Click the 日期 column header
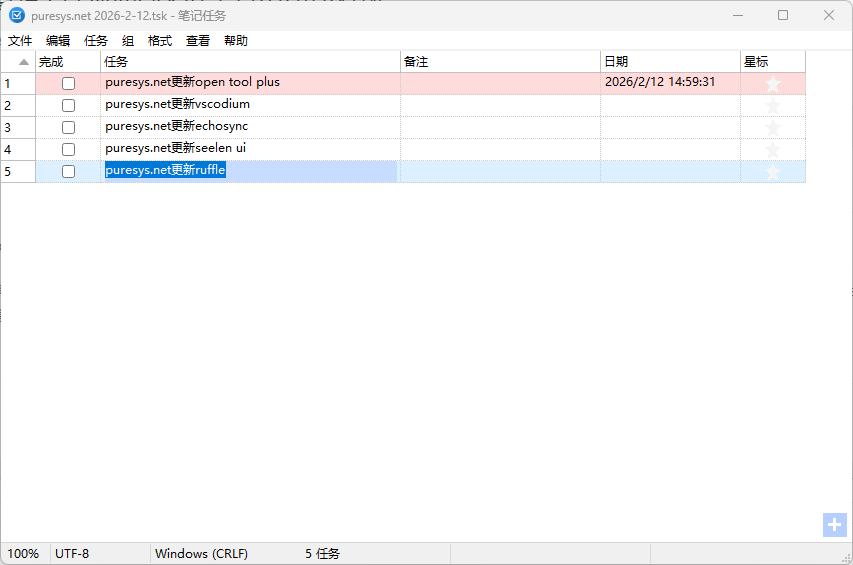The height and width of the screenshot is (565, 853). pyautogui.click(x=670, y=62)
